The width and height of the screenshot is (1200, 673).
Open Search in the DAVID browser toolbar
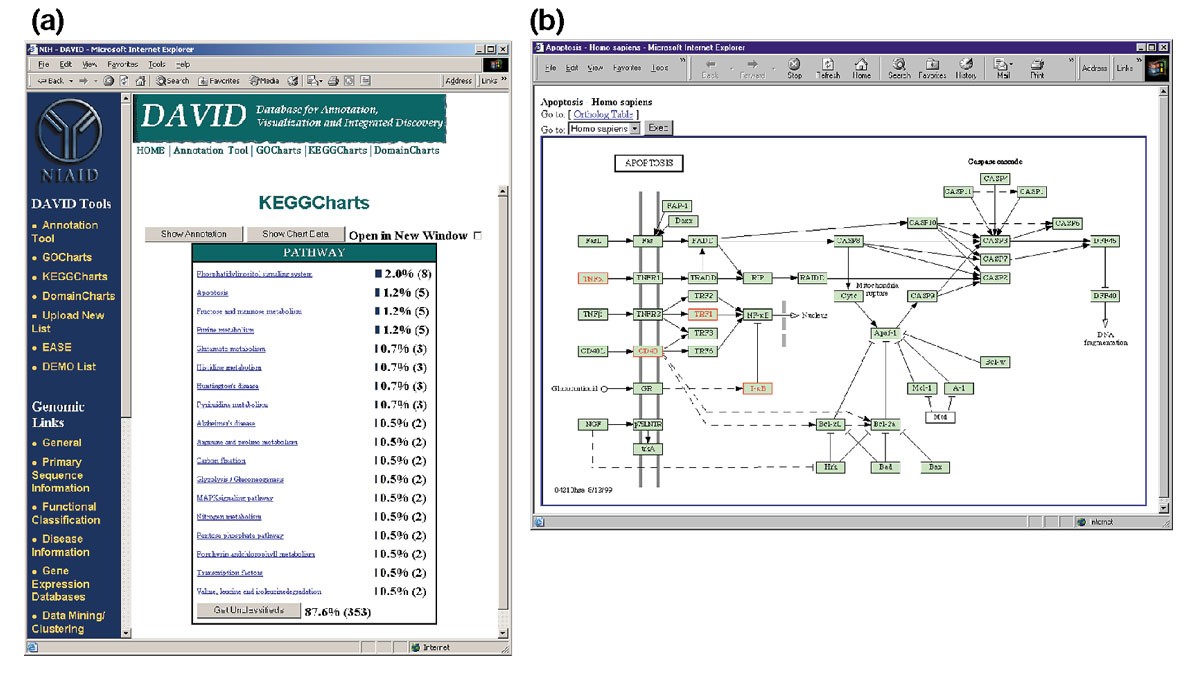coord(172,81)
